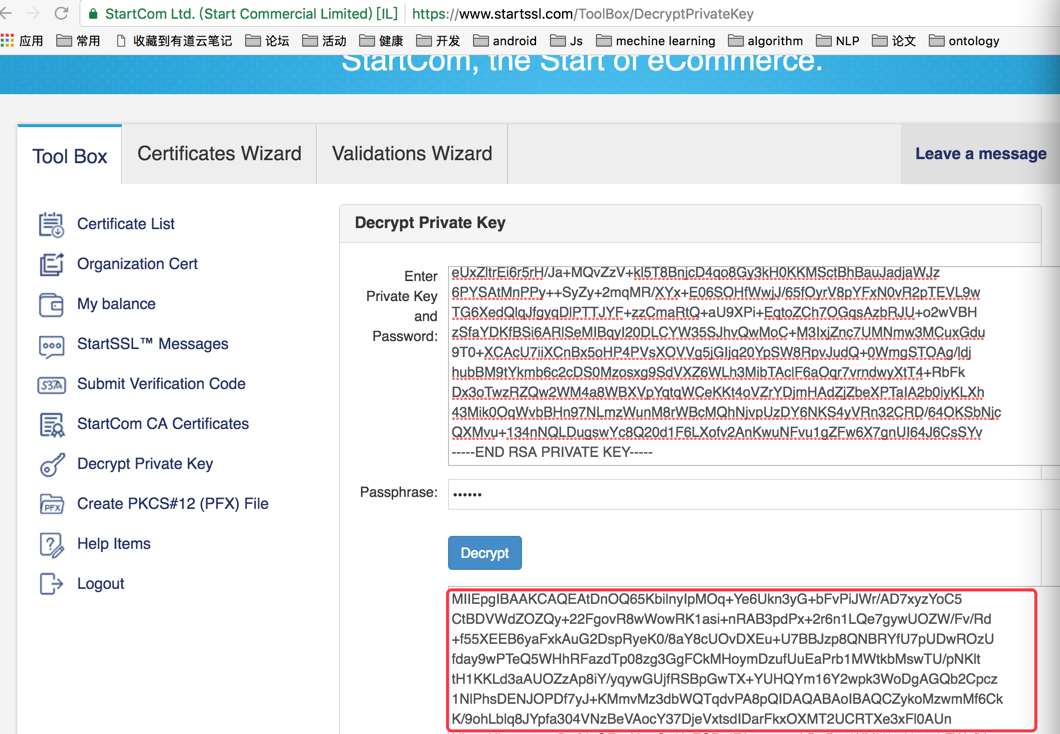Click inside the encrypted private key textarea

(754, 366)
